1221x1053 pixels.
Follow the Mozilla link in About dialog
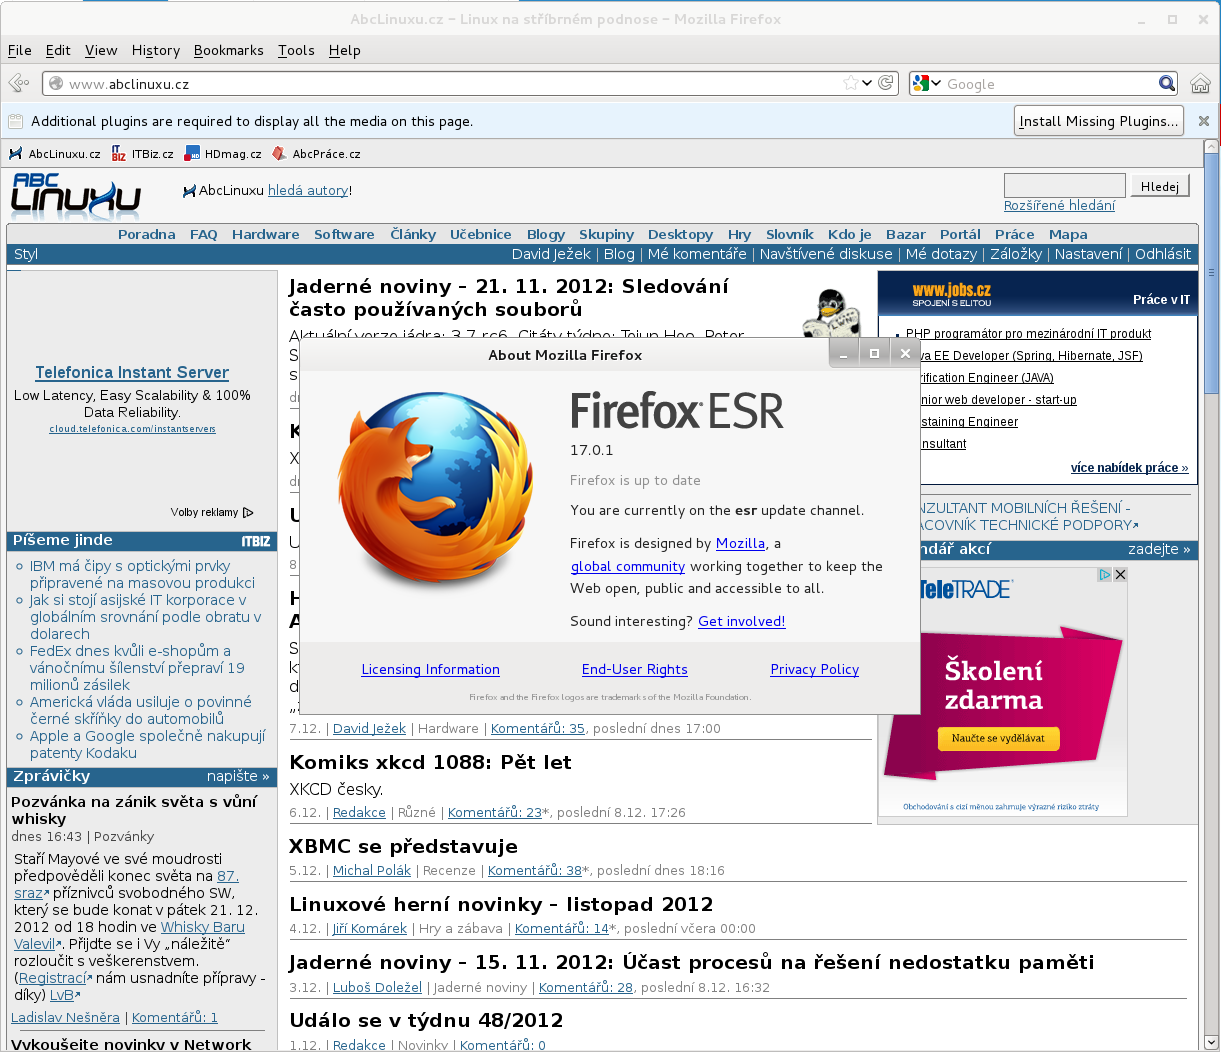[741, 544]
